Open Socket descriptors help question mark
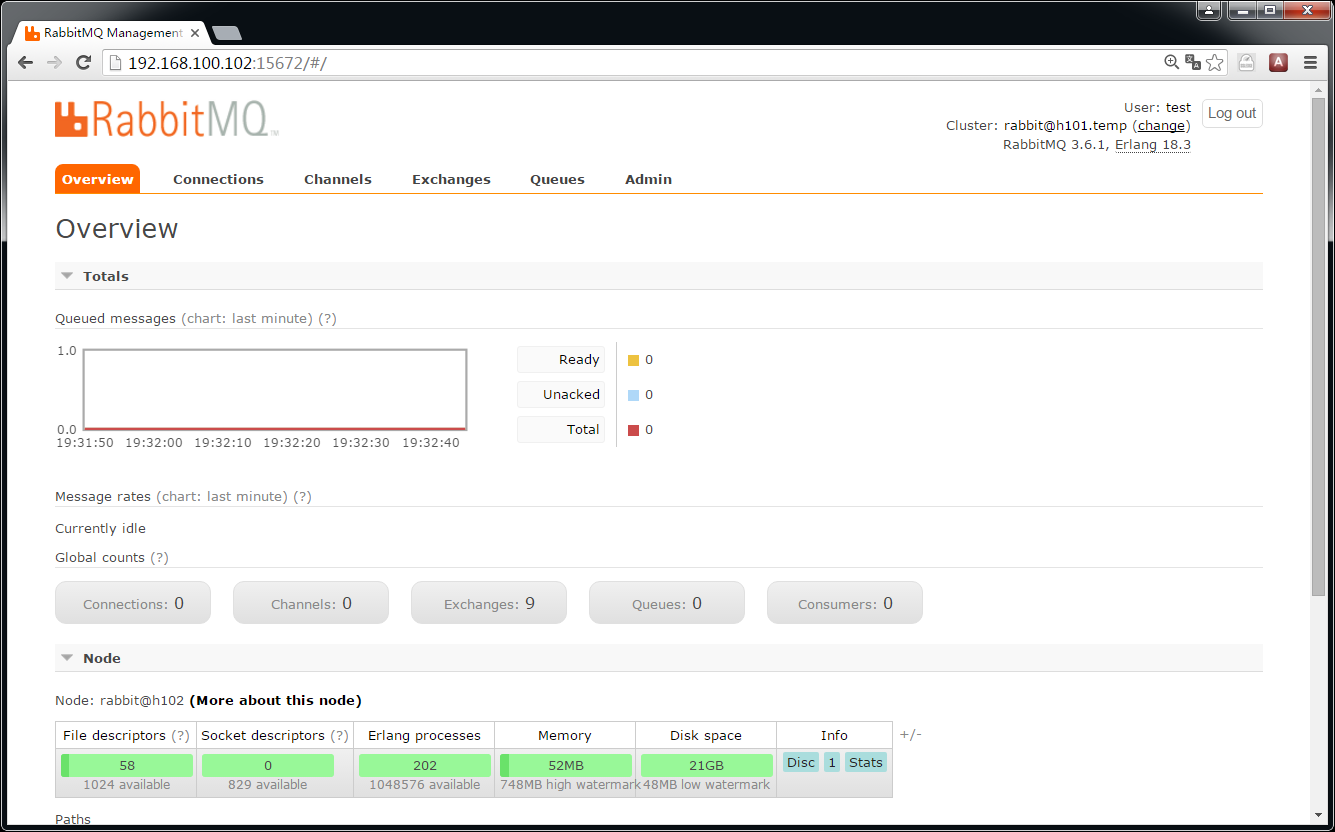Viewport: 1335px width, 832px height. point(339,735)
